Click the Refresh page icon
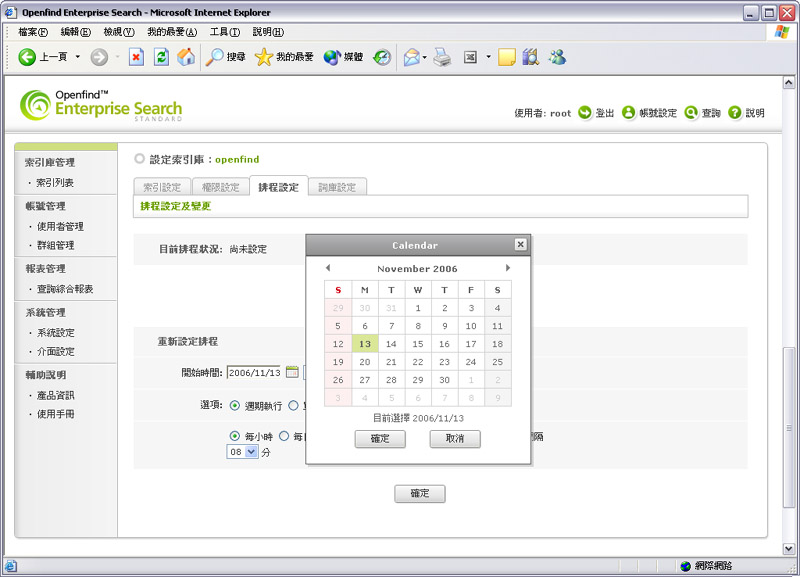This screenshot has width=800, height=577. [x=161, y=57]
